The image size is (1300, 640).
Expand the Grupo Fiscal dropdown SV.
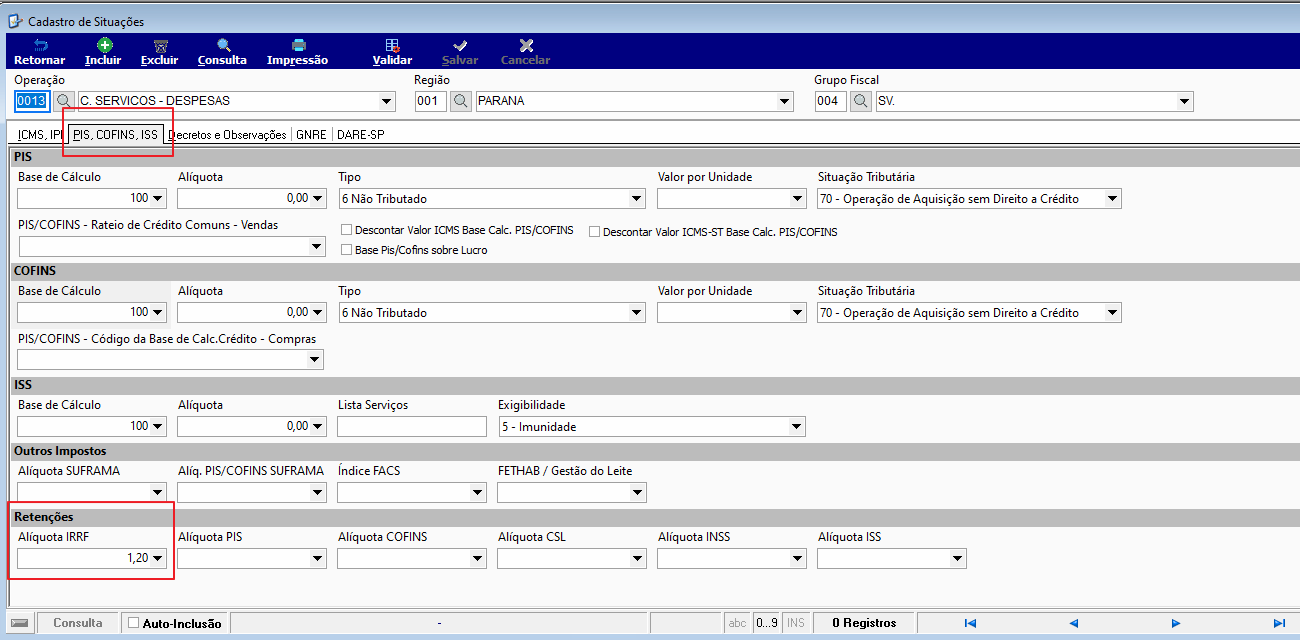pos(1185,101)
